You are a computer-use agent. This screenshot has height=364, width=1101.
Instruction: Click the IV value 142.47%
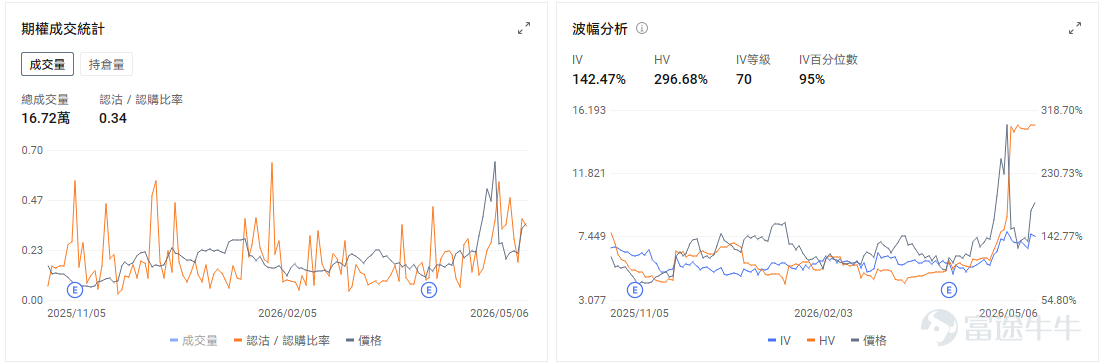pyautogui.click(x=599, y=79)
